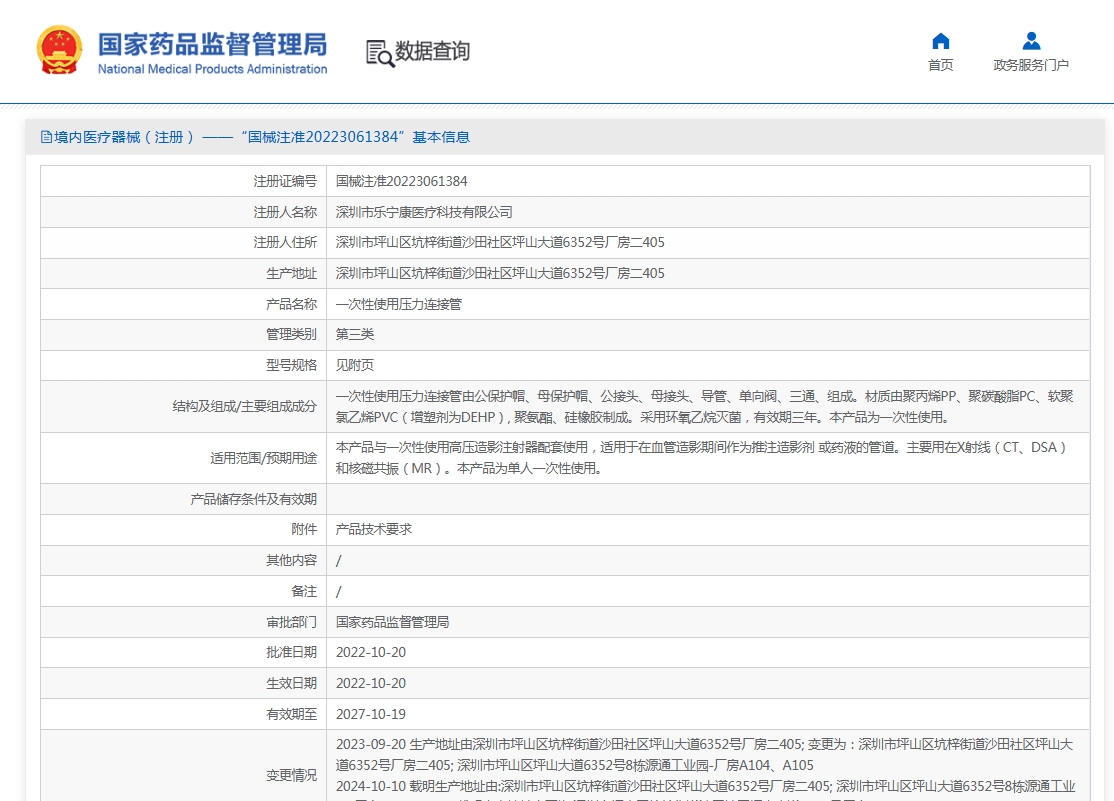Click the 生产地址 label

[x=291, y=274]
